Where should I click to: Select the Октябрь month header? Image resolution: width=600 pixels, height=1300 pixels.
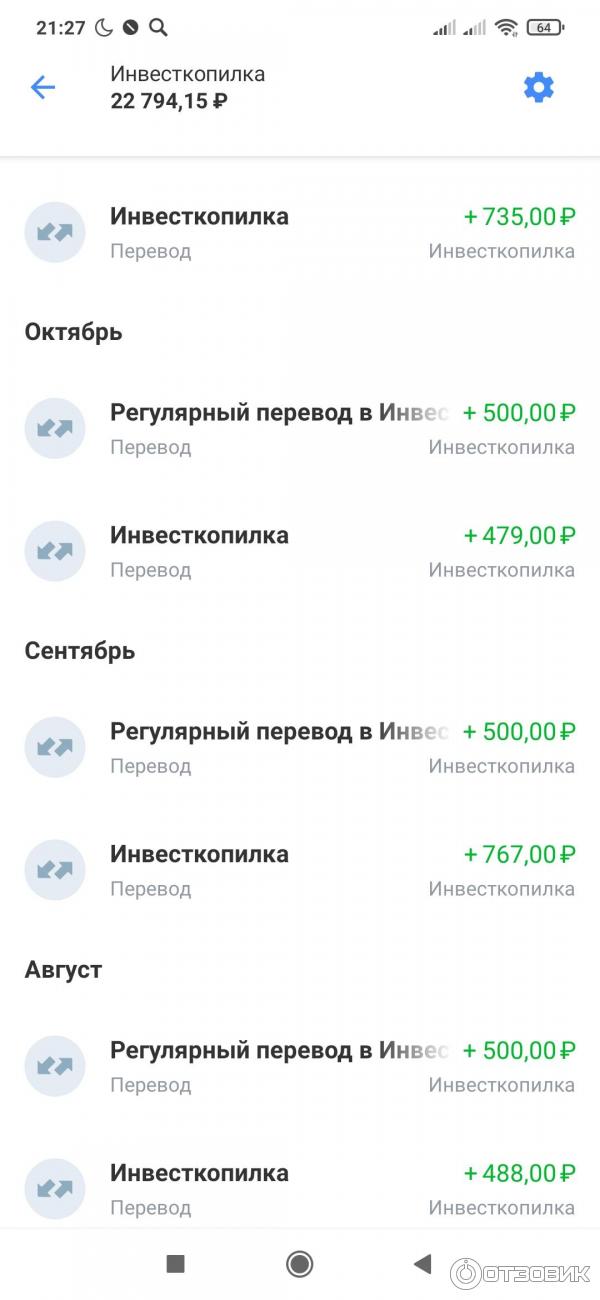(x=73, y=331)
